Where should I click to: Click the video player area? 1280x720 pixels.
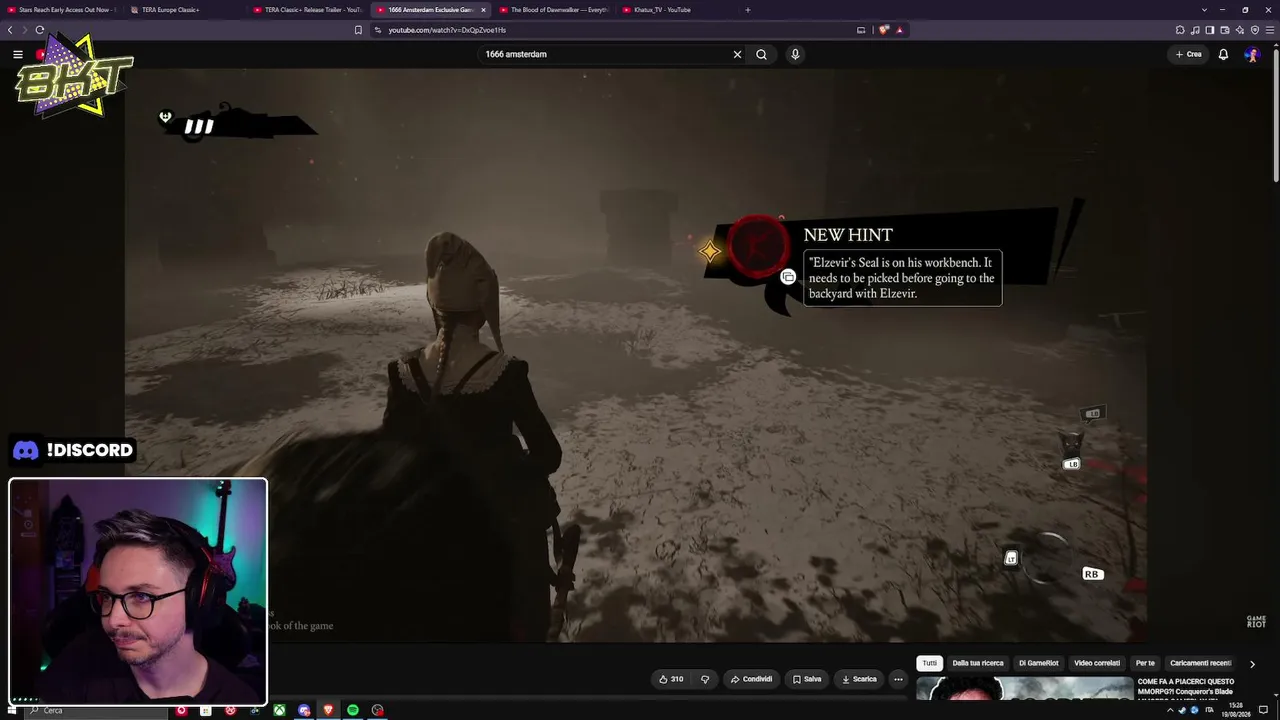coord(636,355)
